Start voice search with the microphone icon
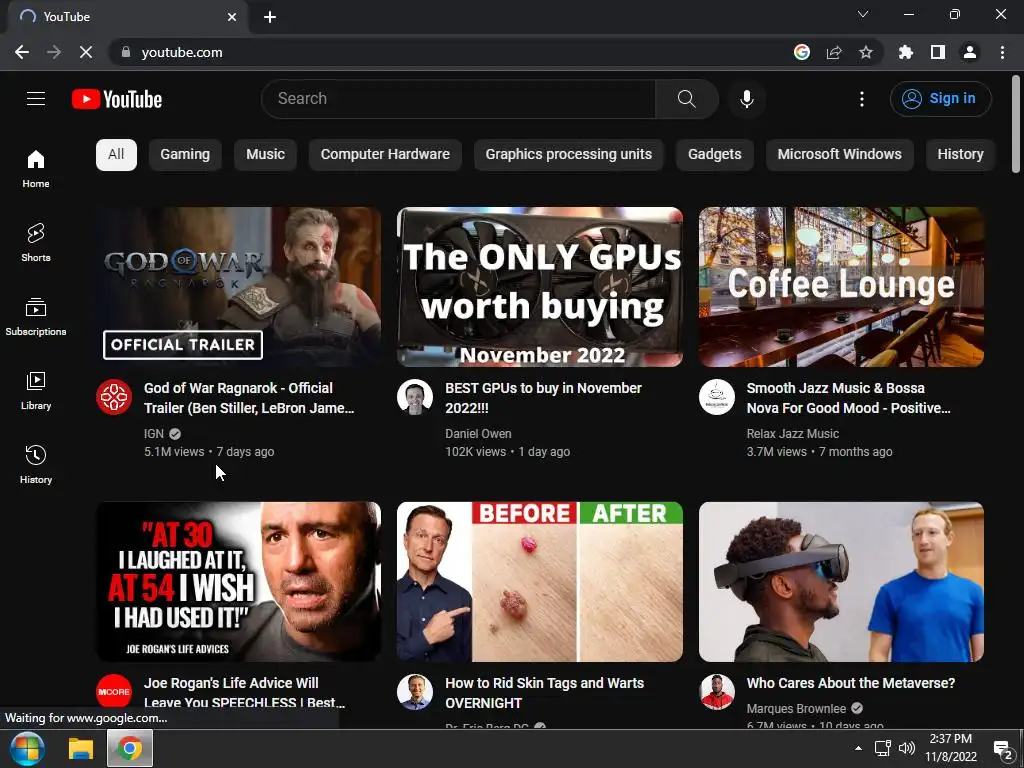This screenshot has height=768, width=1024. pos(746,99)
